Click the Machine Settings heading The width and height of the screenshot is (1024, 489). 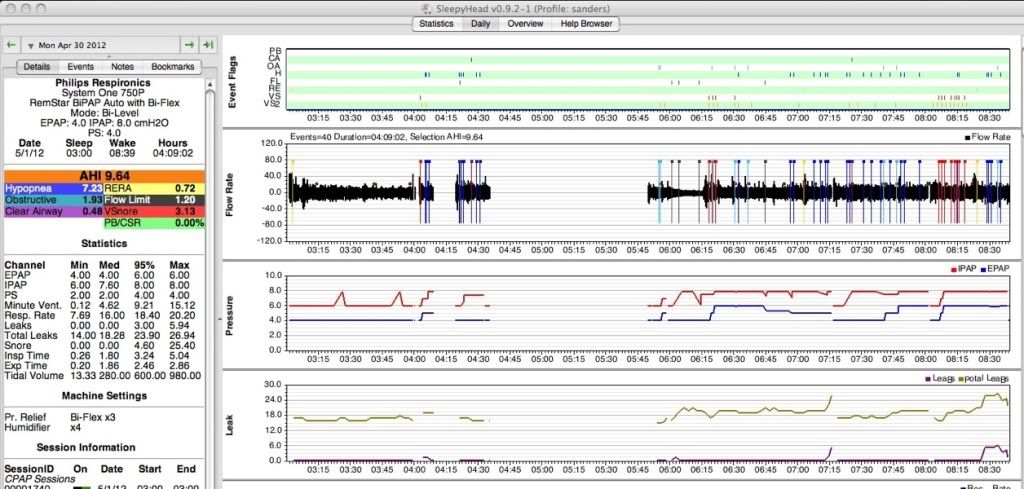point(104,396)
